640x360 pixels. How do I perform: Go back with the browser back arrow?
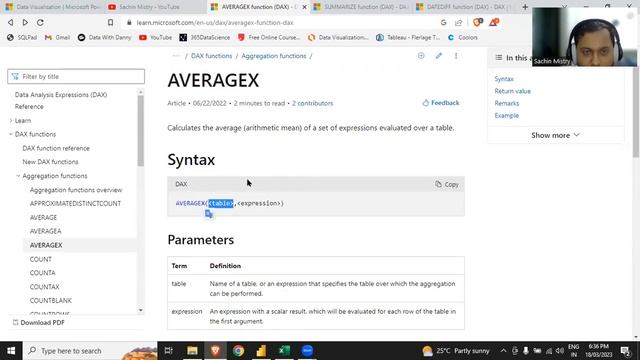click(x=11, y=22)
